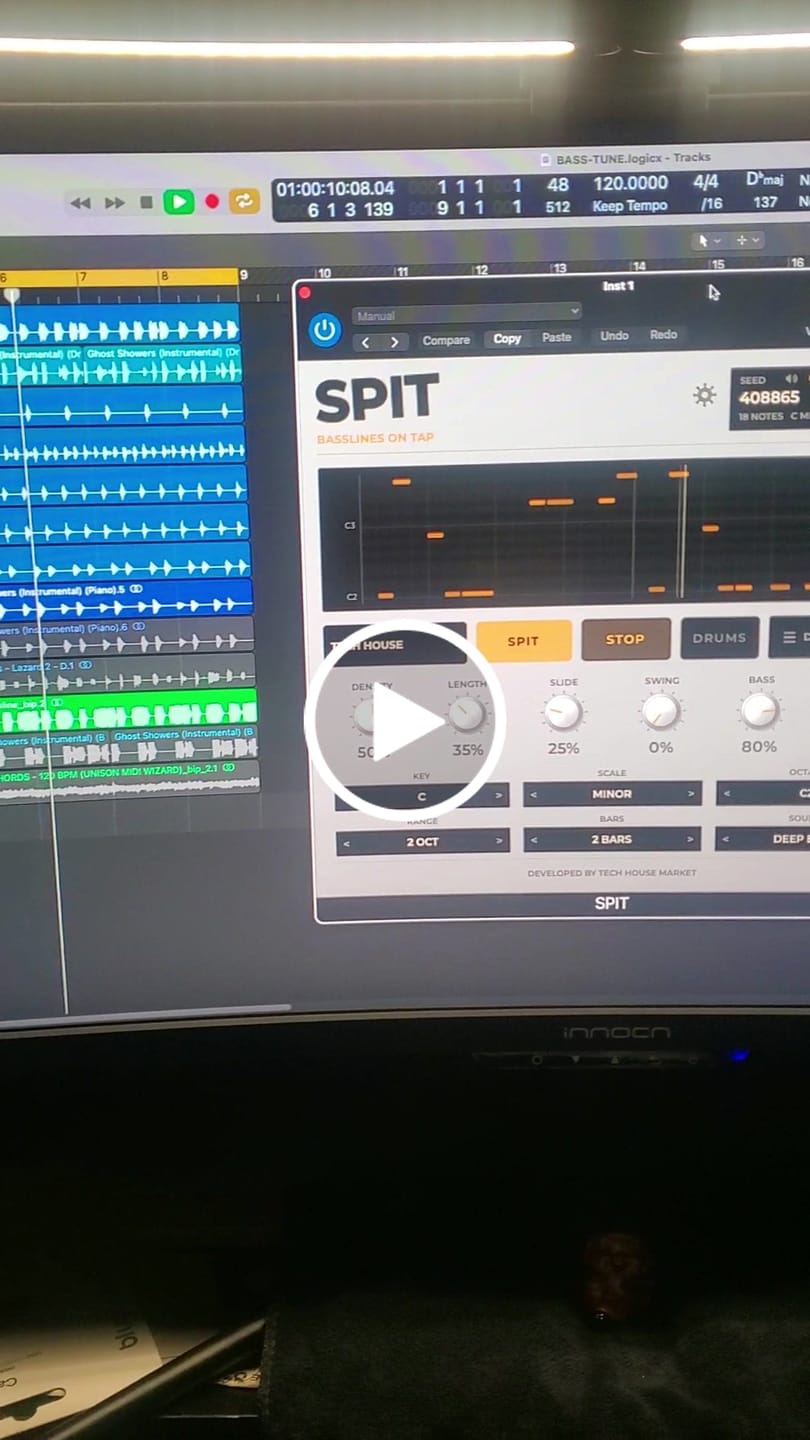This screenshot has height=1440, width=810.
Task: Click the Logic rewind transport button
Action: click(x=80, y=203)
